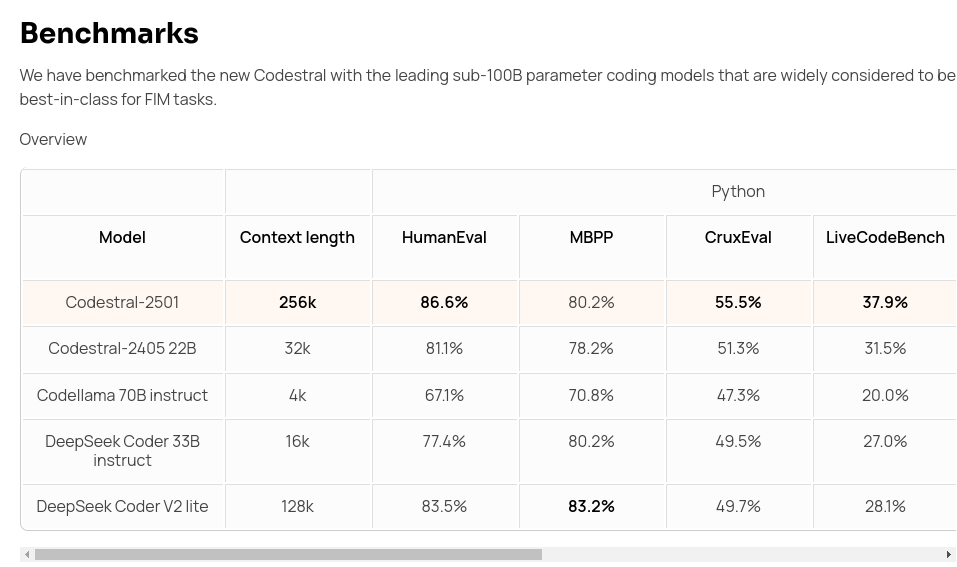Screen dimensions: 957x567
Task: Click the DeepSeek Coder 33B instruct cell
Action: point(123,451)
